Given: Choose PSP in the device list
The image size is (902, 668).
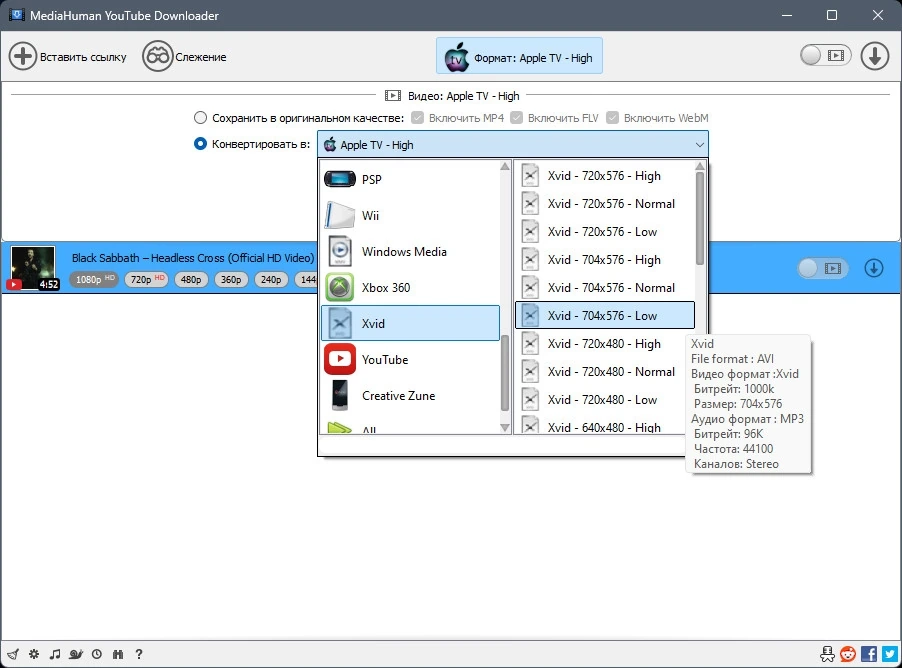Looking at the screenshot, I should (410, 179).
